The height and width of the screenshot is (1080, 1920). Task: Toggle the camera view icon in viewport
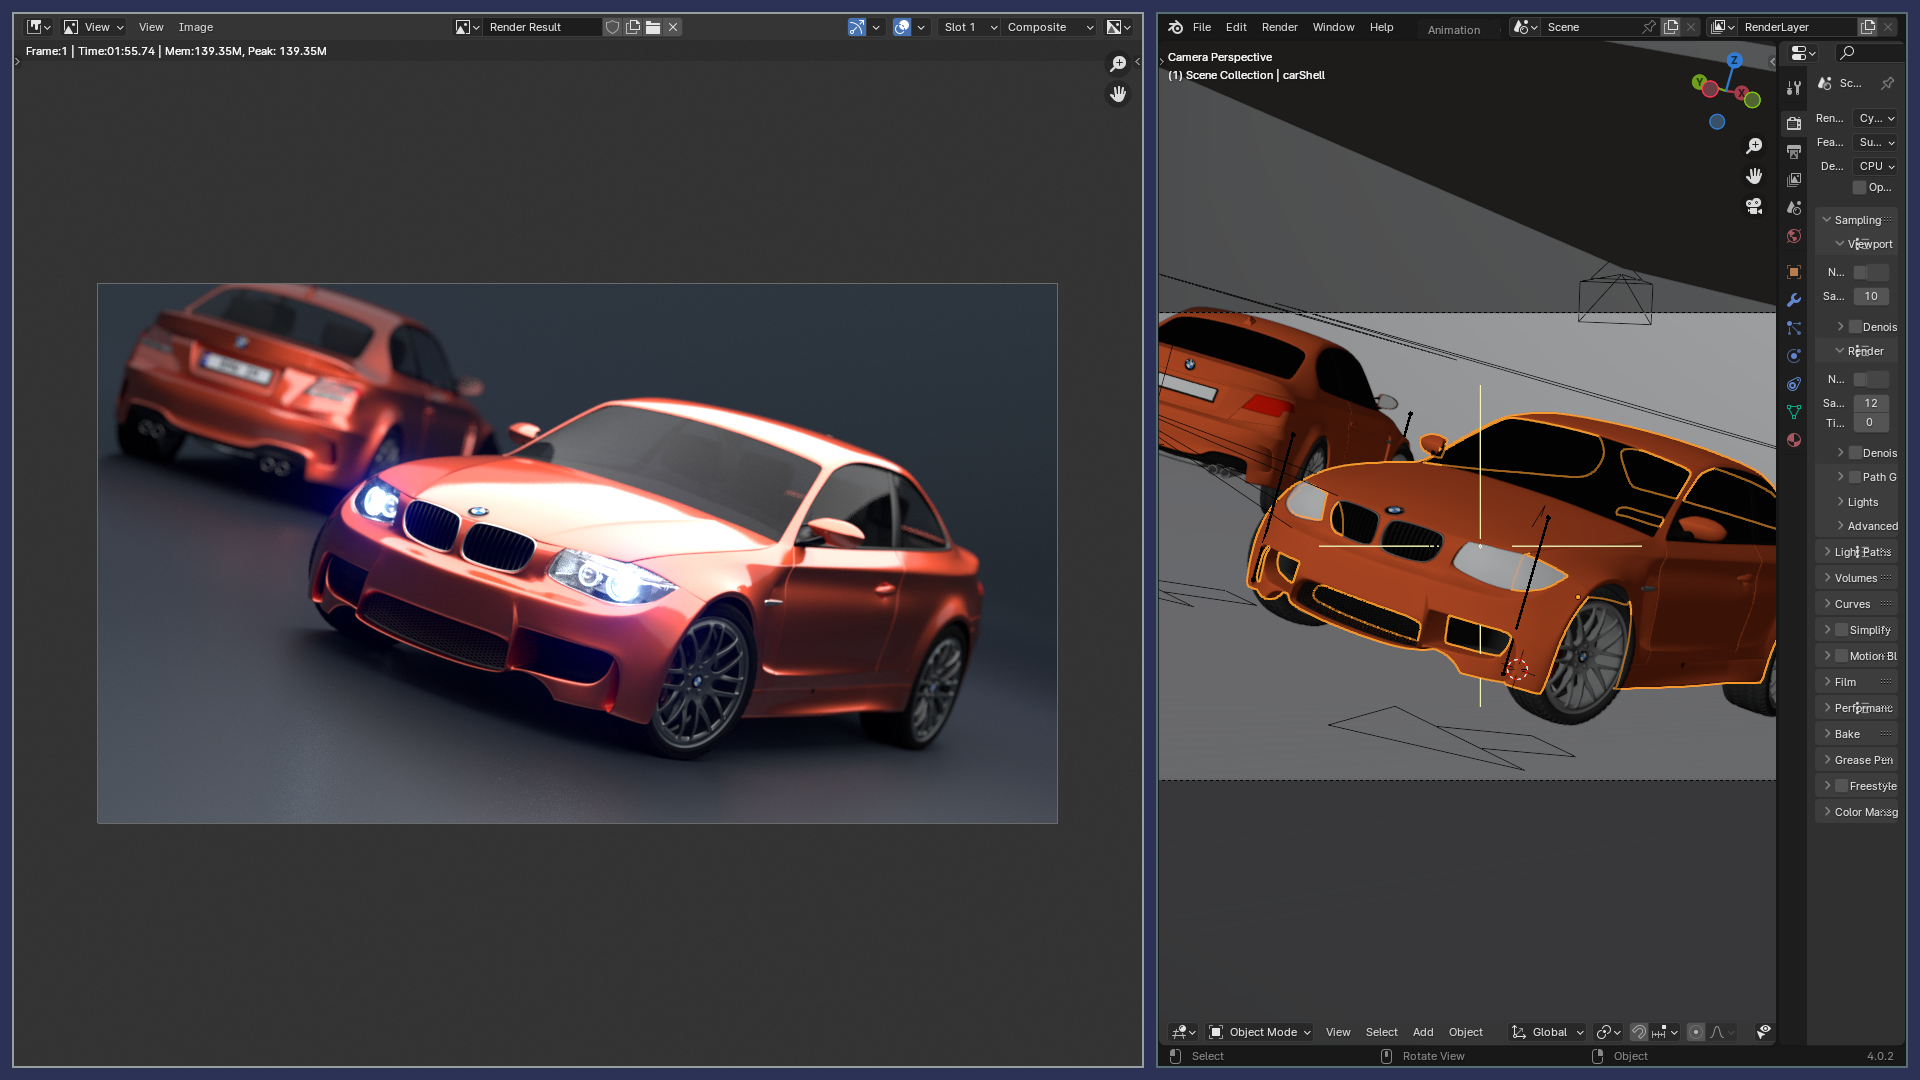tap(1754, 206)
